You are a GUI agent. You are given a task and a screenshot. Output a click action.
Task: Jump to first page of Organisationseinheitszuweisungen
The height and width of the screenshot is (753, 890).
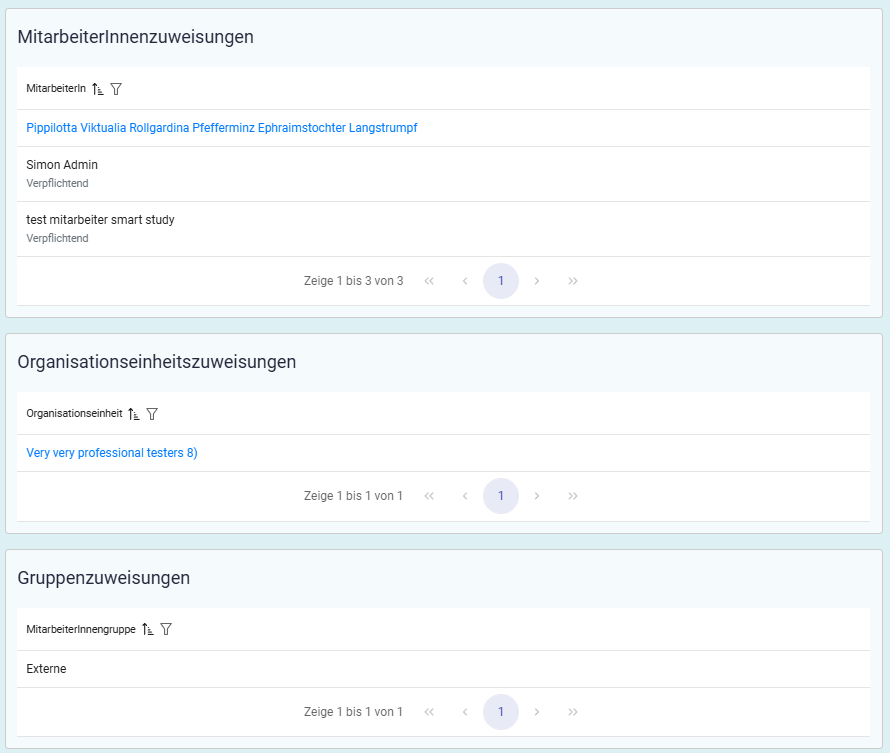pyautogui.click(x=429, y=496)
